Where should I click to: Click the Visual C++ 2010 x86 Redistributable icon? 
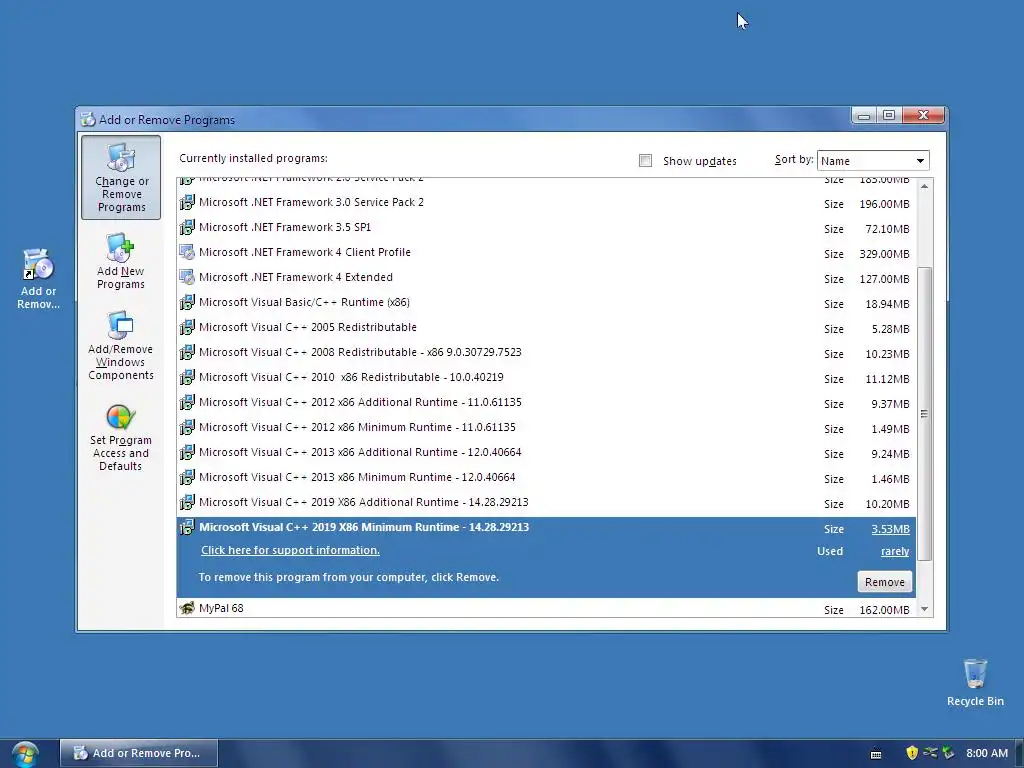click(187, 377)
